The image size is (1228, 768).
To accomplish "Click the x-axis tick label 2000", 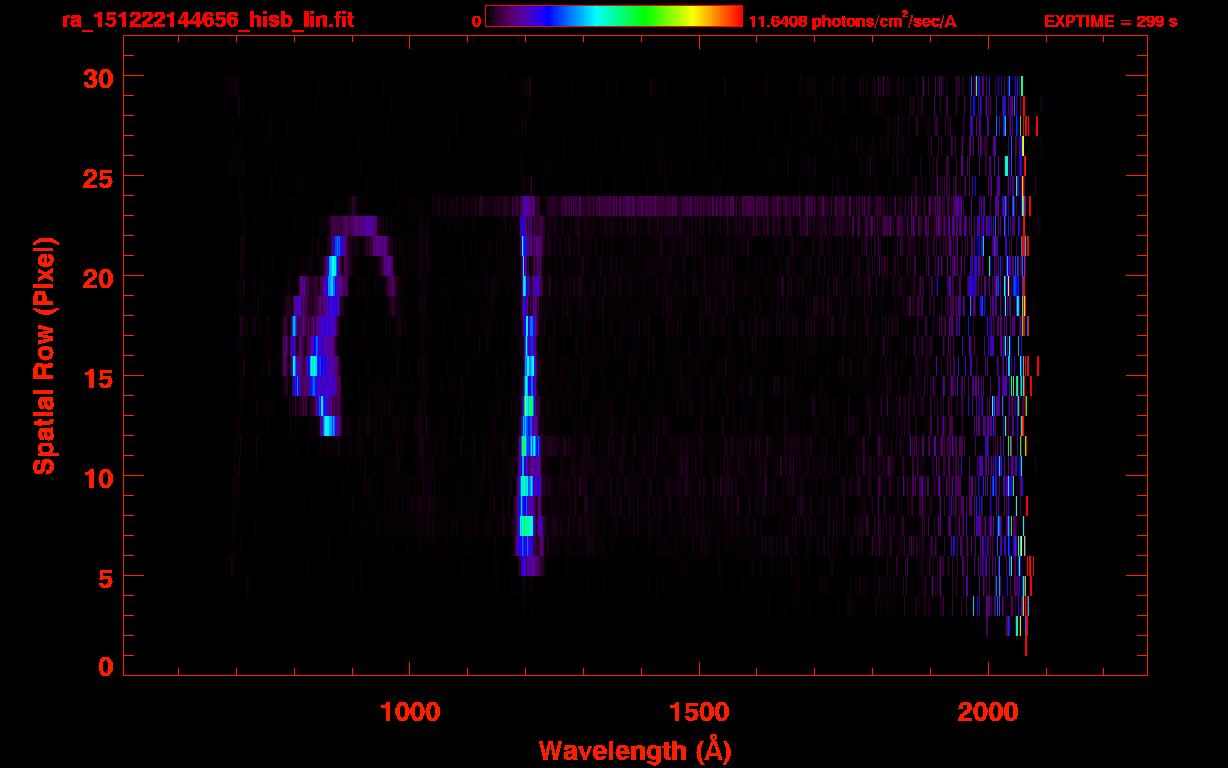I will click(988, 712).
